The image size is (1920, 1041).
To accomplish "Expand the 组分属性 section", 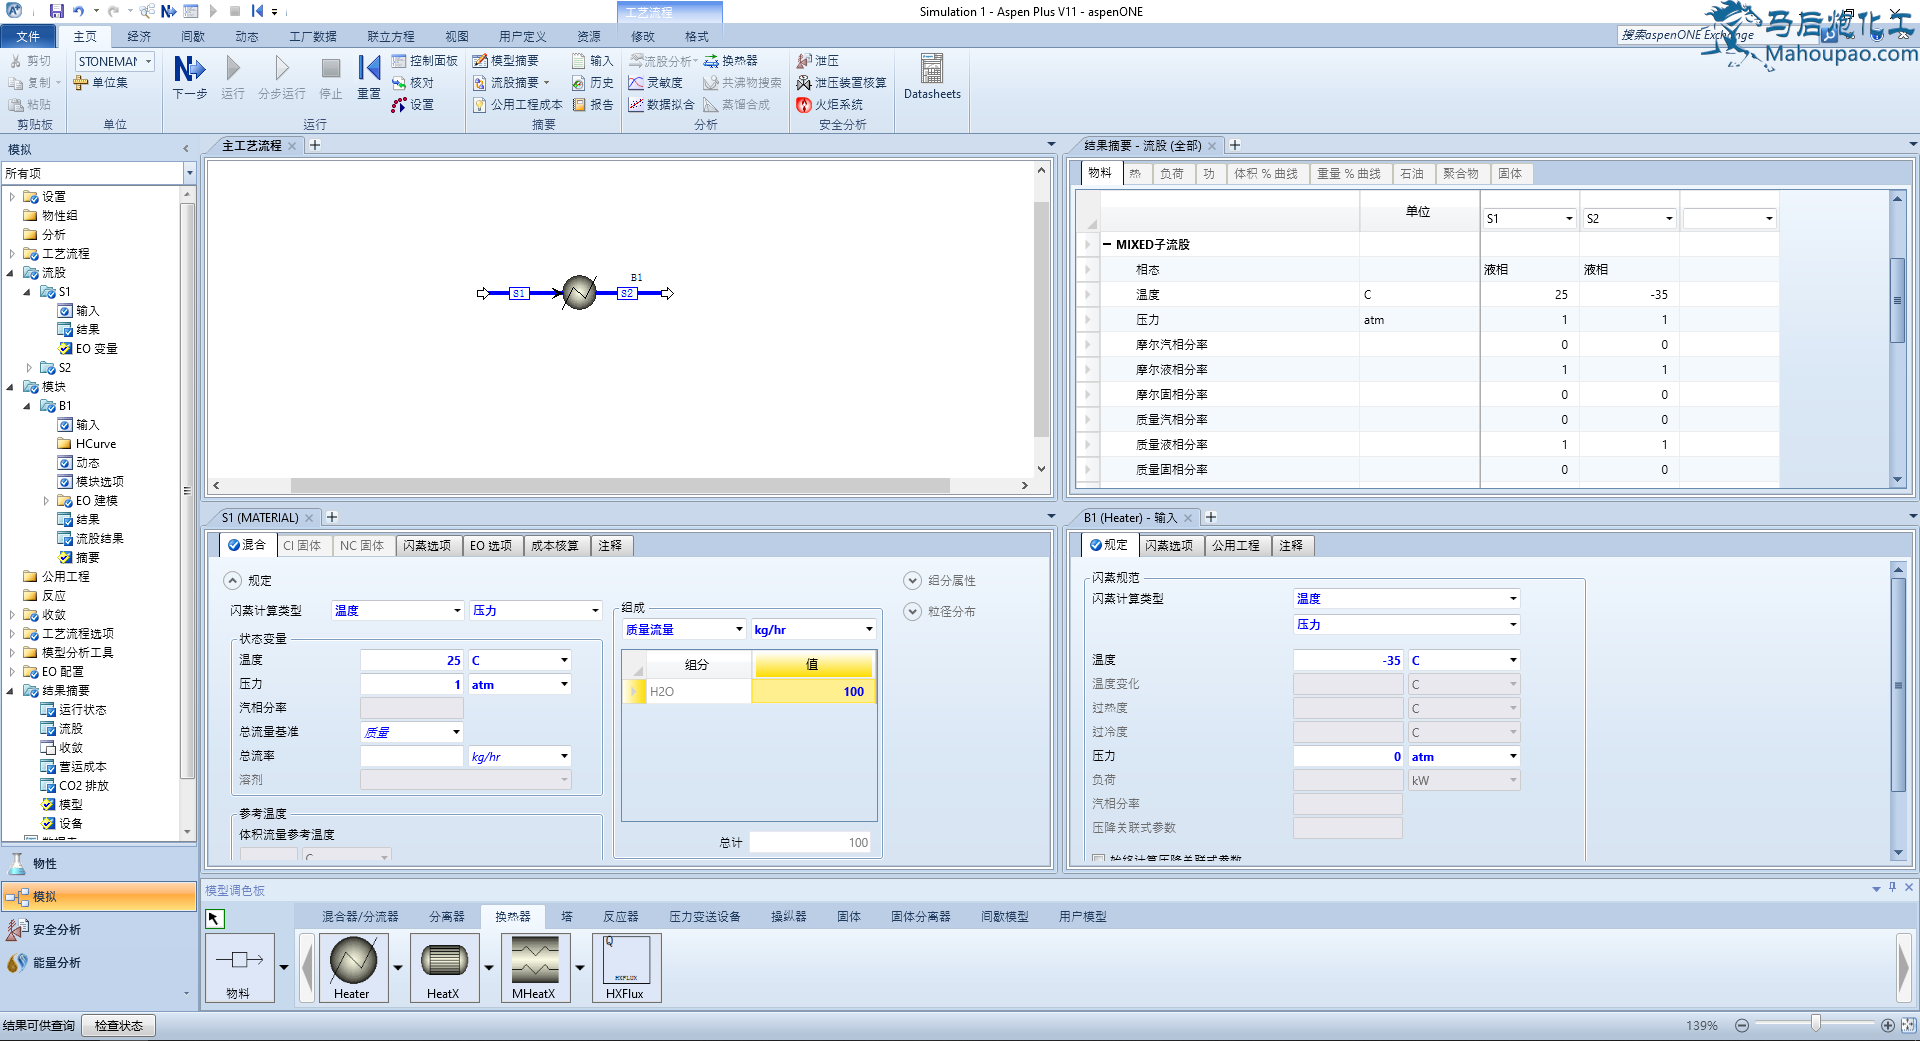I will [x=912, y=581].
